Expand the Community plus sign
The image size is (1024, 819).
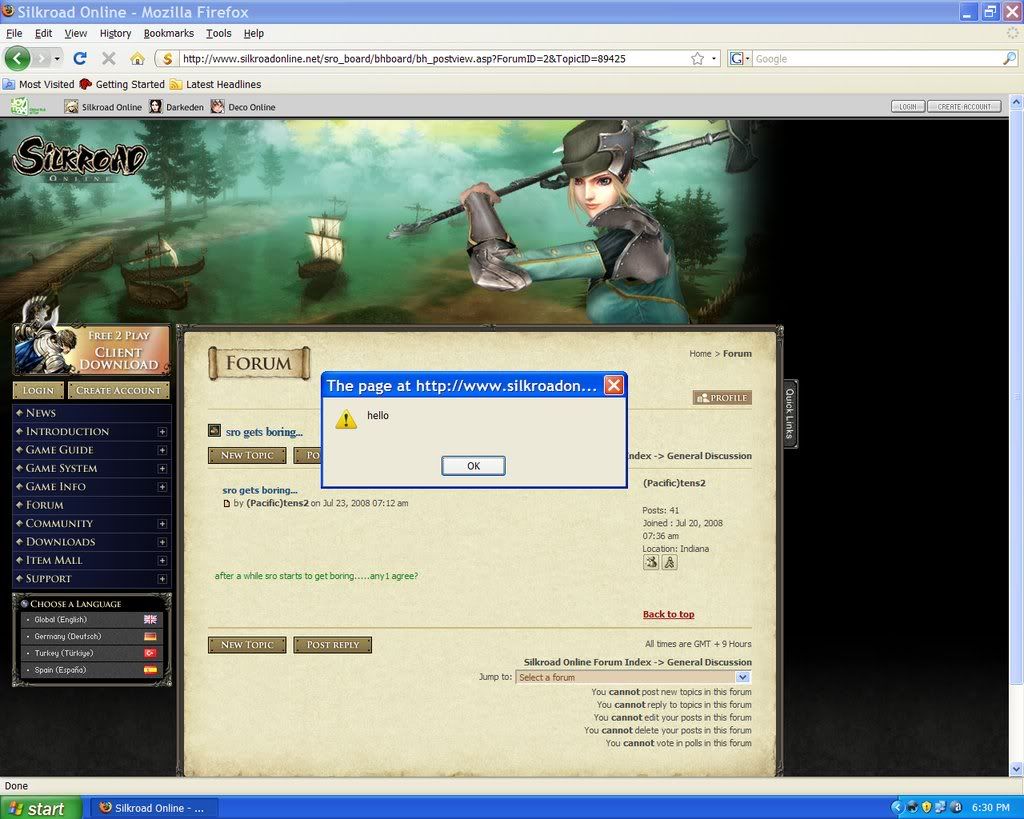pyautogui.click(x=162, y=524)
